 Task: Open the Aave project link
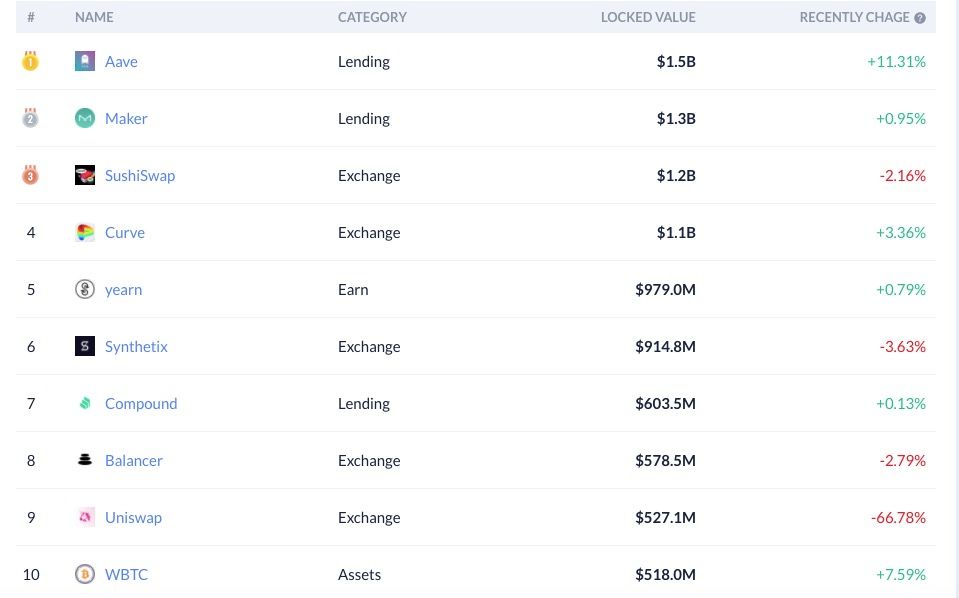tap(121, 62)
